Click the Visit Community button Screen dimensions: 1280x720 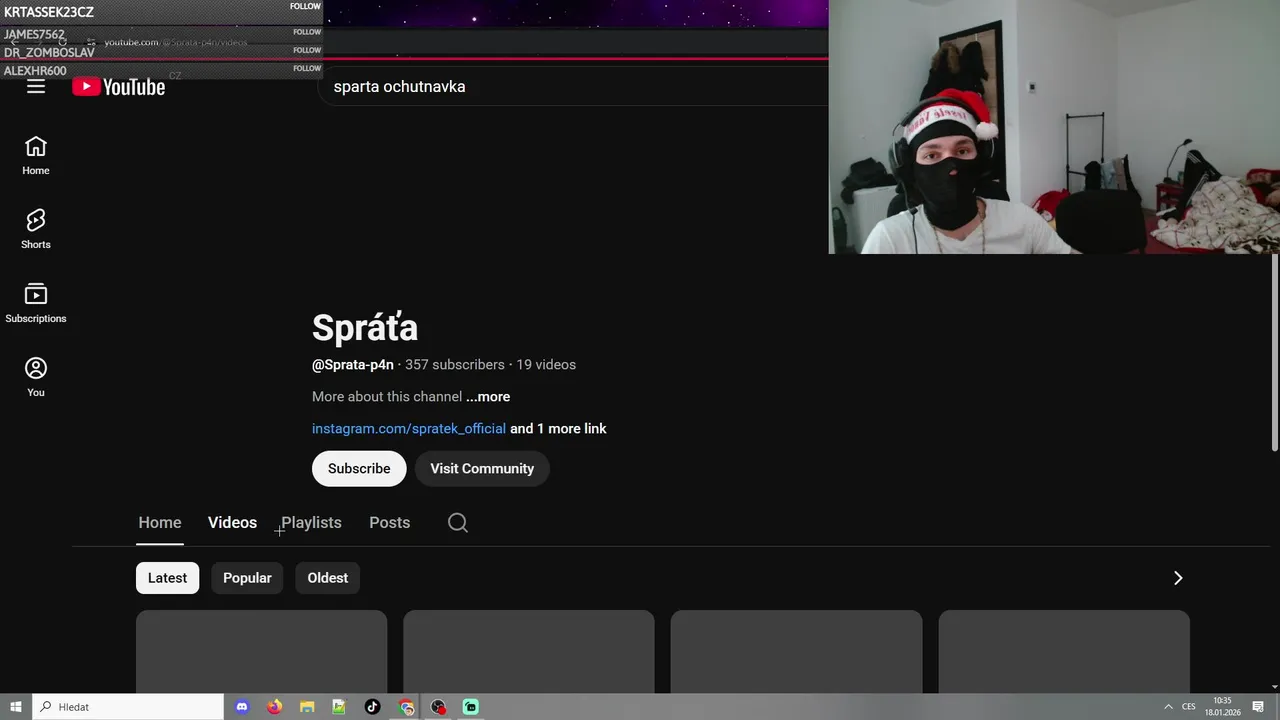482,469
